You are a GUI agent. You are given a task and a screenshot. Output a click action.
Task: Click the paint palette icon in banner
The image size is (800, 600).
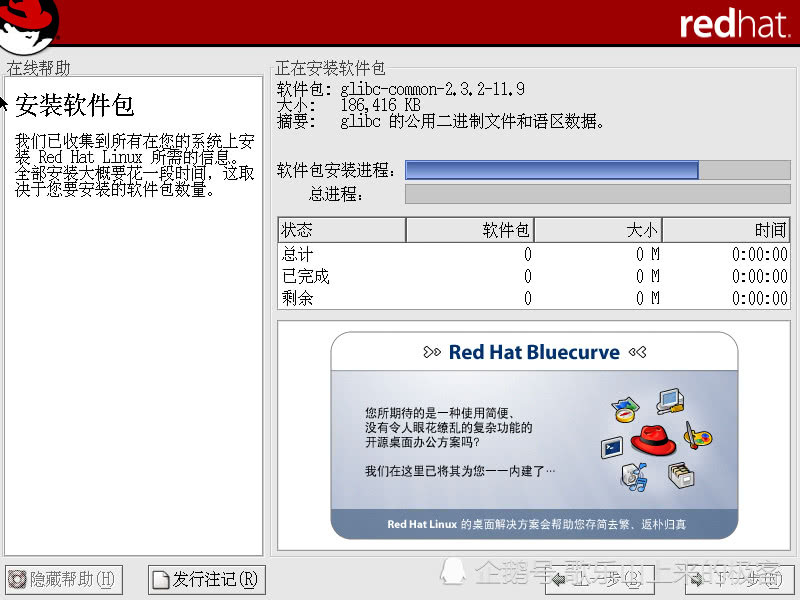pyautogui.click(x=698, y=436)
